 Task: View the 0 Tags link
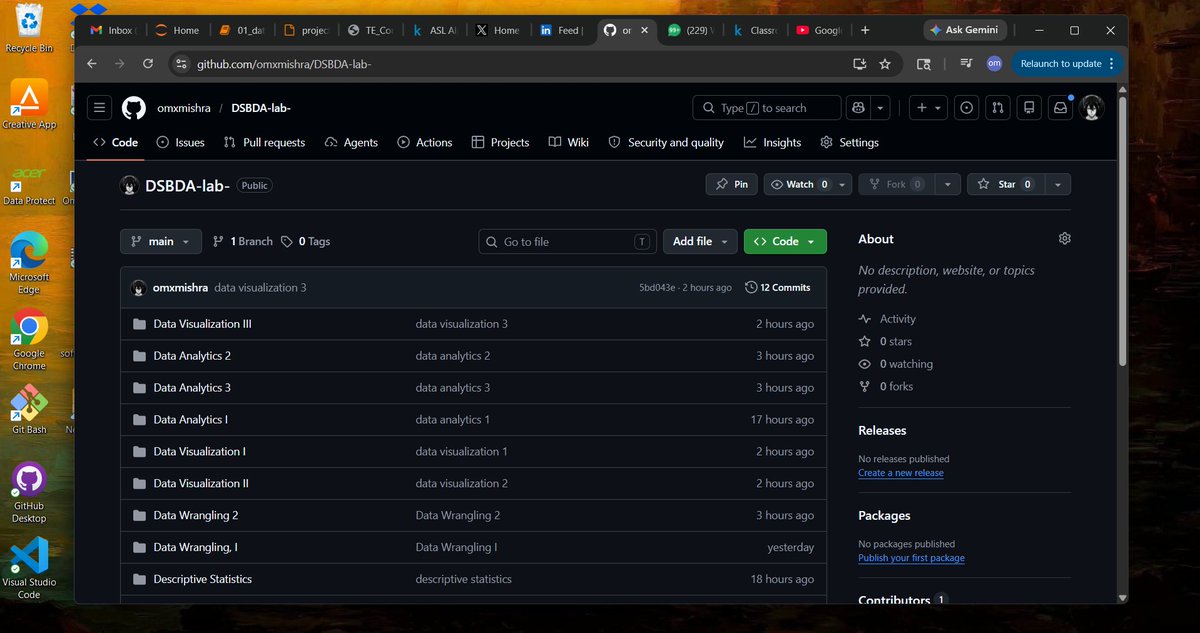coord(306,241)
